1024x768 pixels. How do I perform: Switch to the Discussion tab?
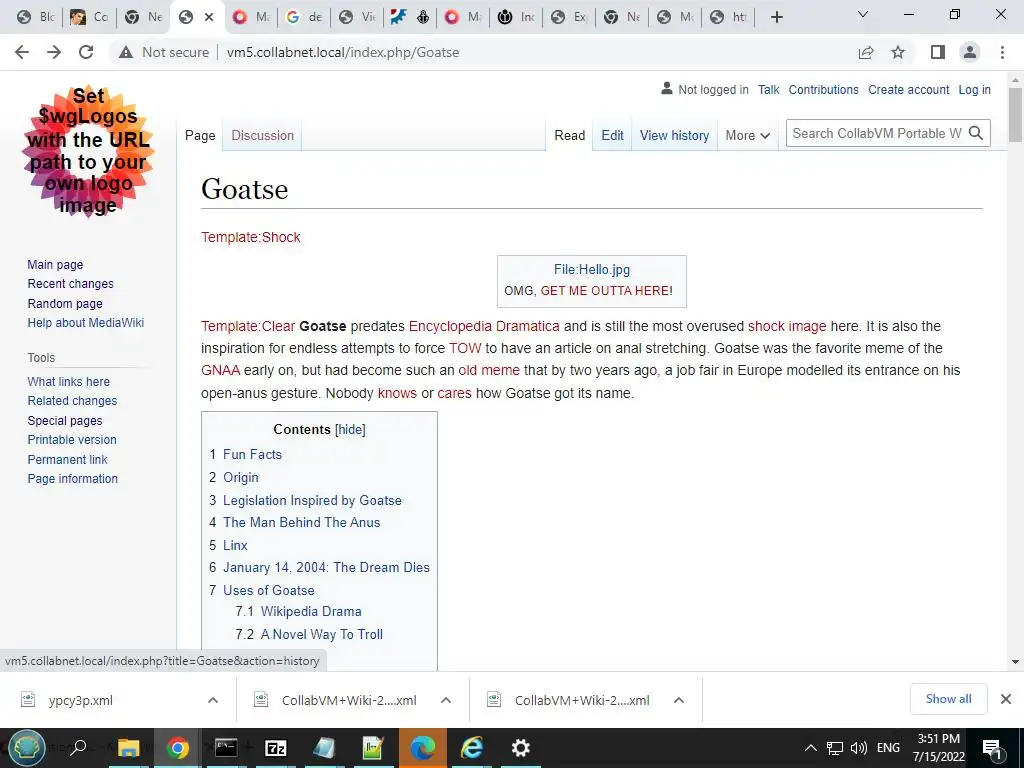pos(263,135)
